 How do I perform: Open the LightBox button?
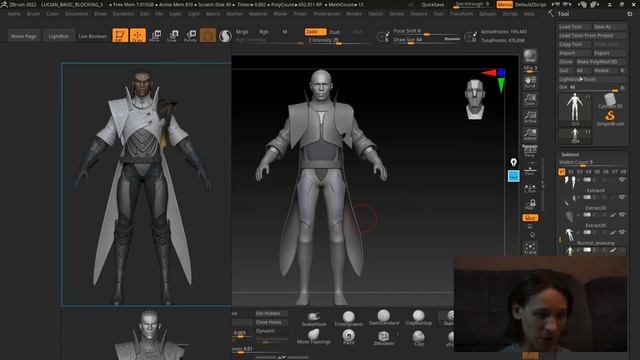[x=58, y=36]
